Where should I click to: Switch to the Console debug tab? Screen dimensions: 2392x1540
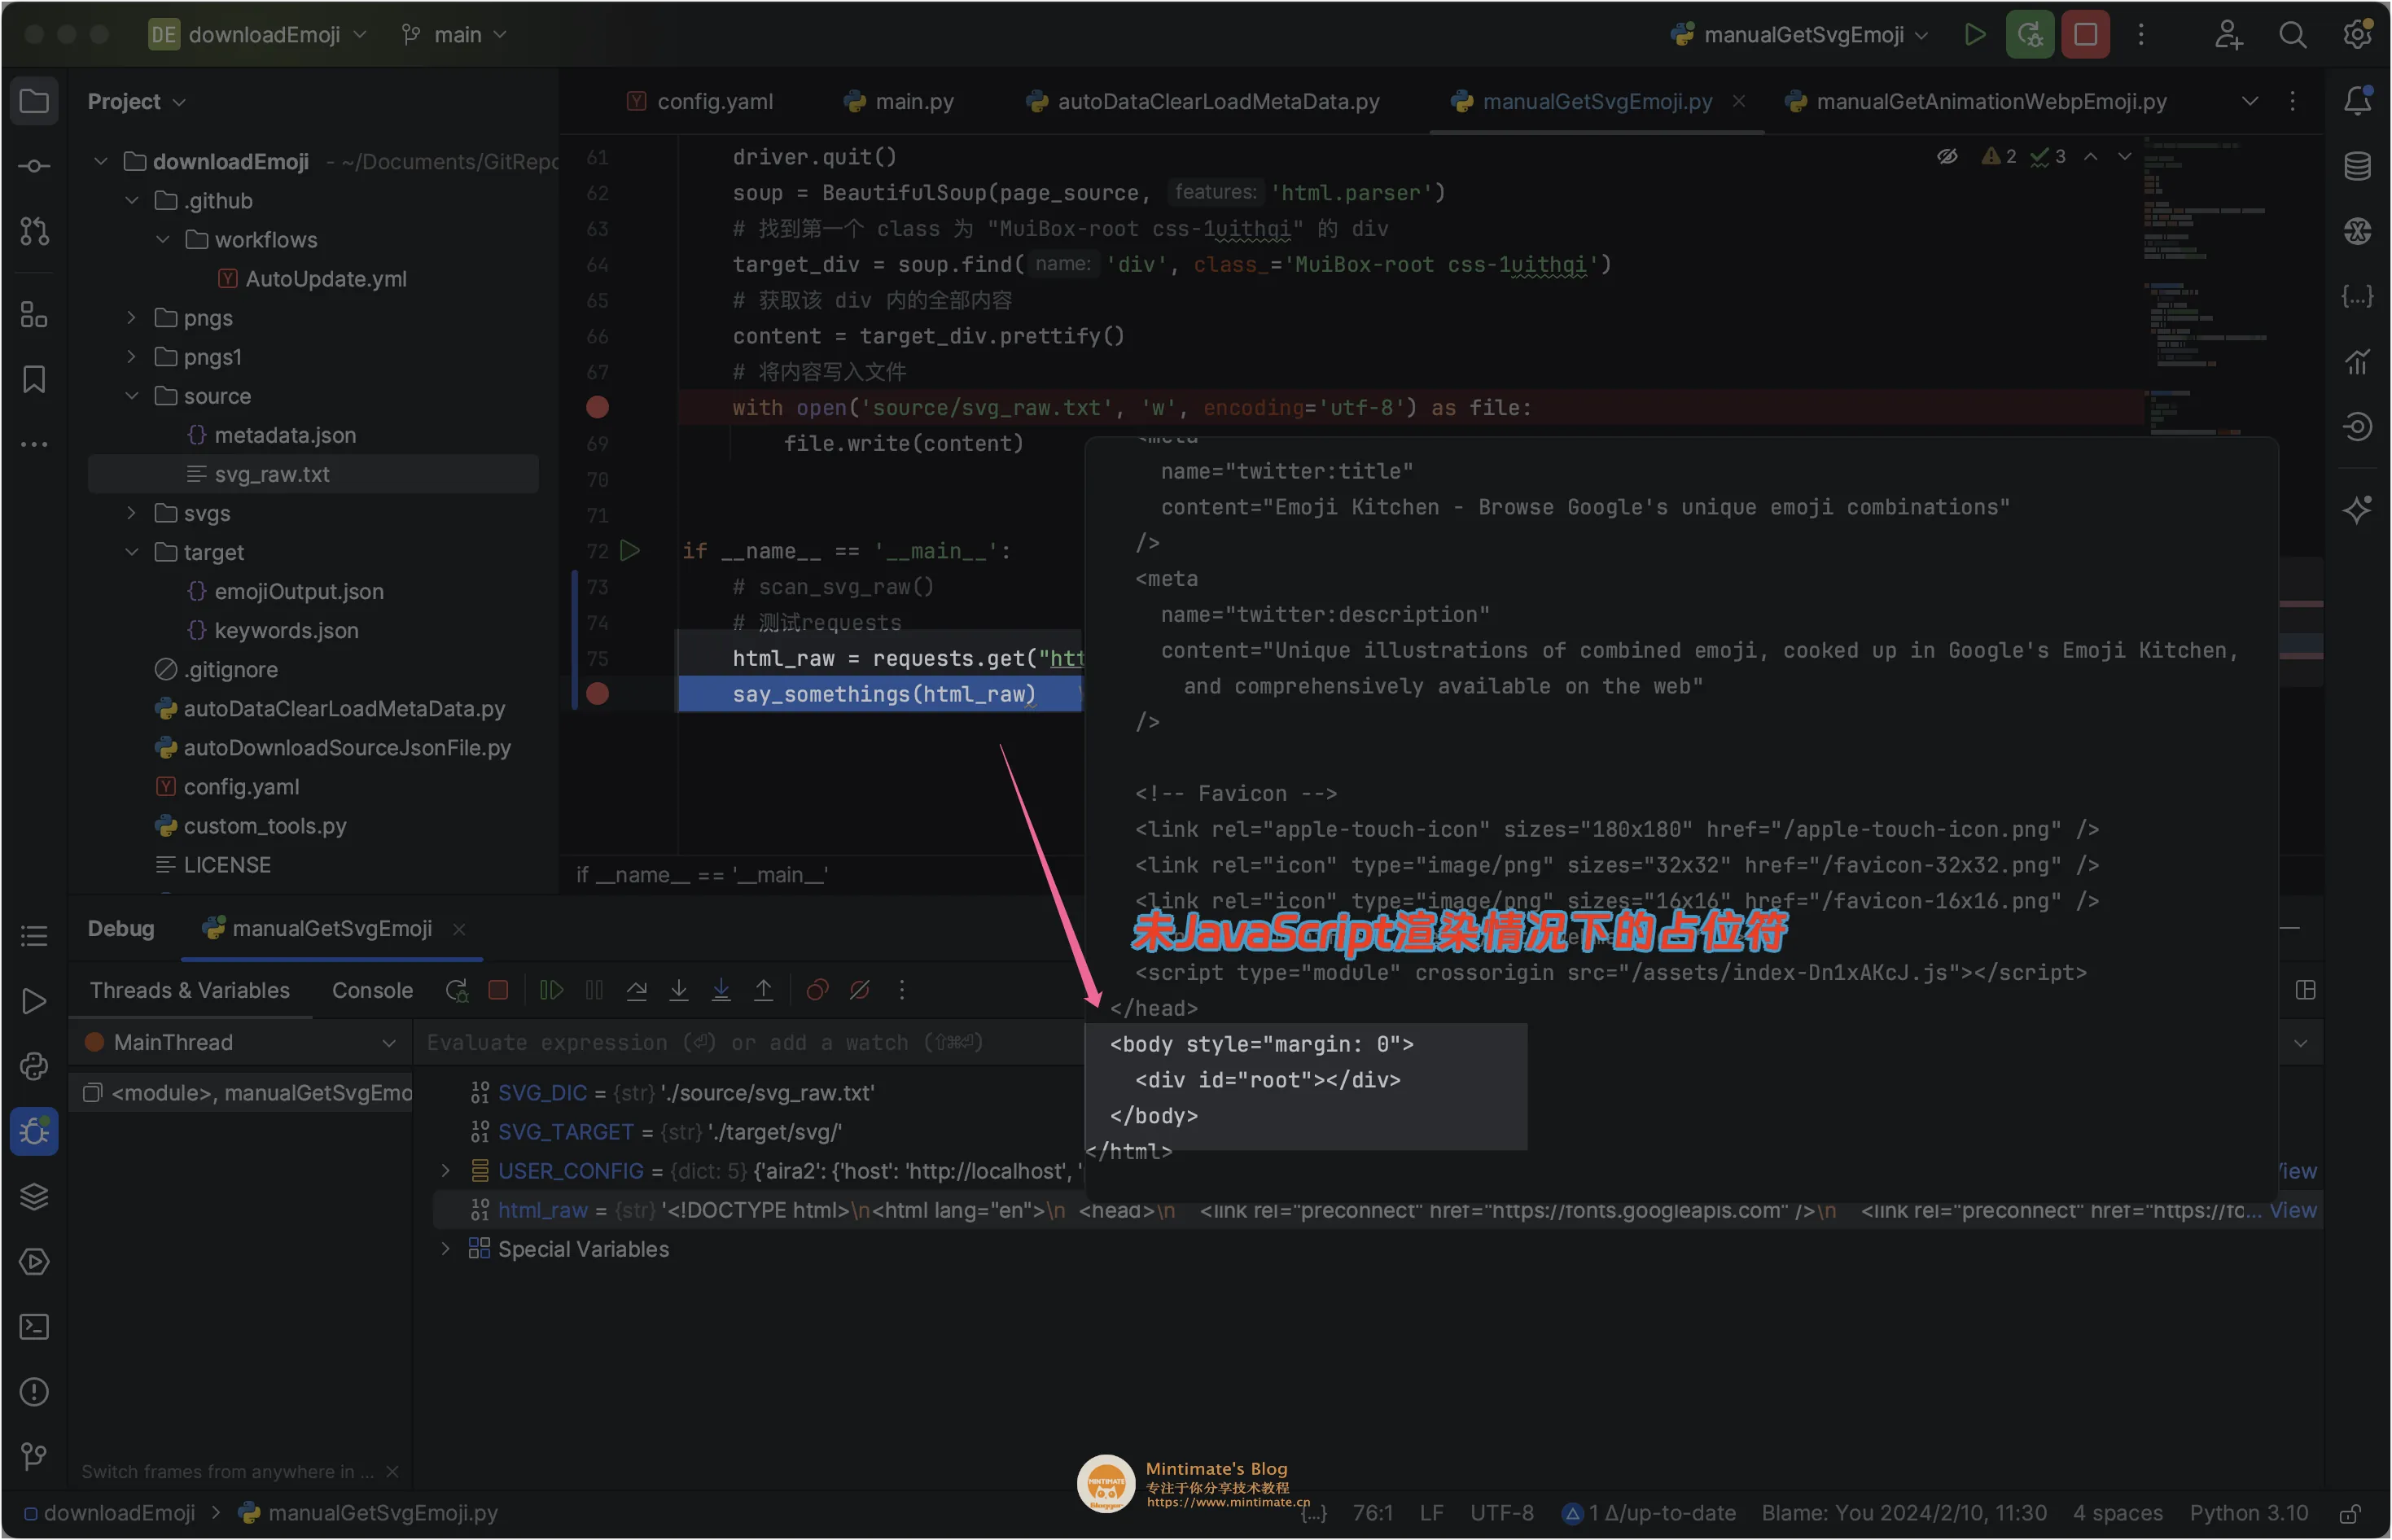click(x=372, y=990)
